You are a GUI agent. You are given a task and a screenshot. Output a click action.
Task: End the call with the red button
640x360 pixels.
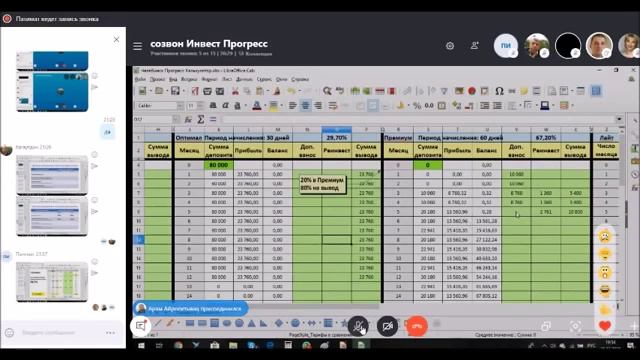(x=417, y=326)
